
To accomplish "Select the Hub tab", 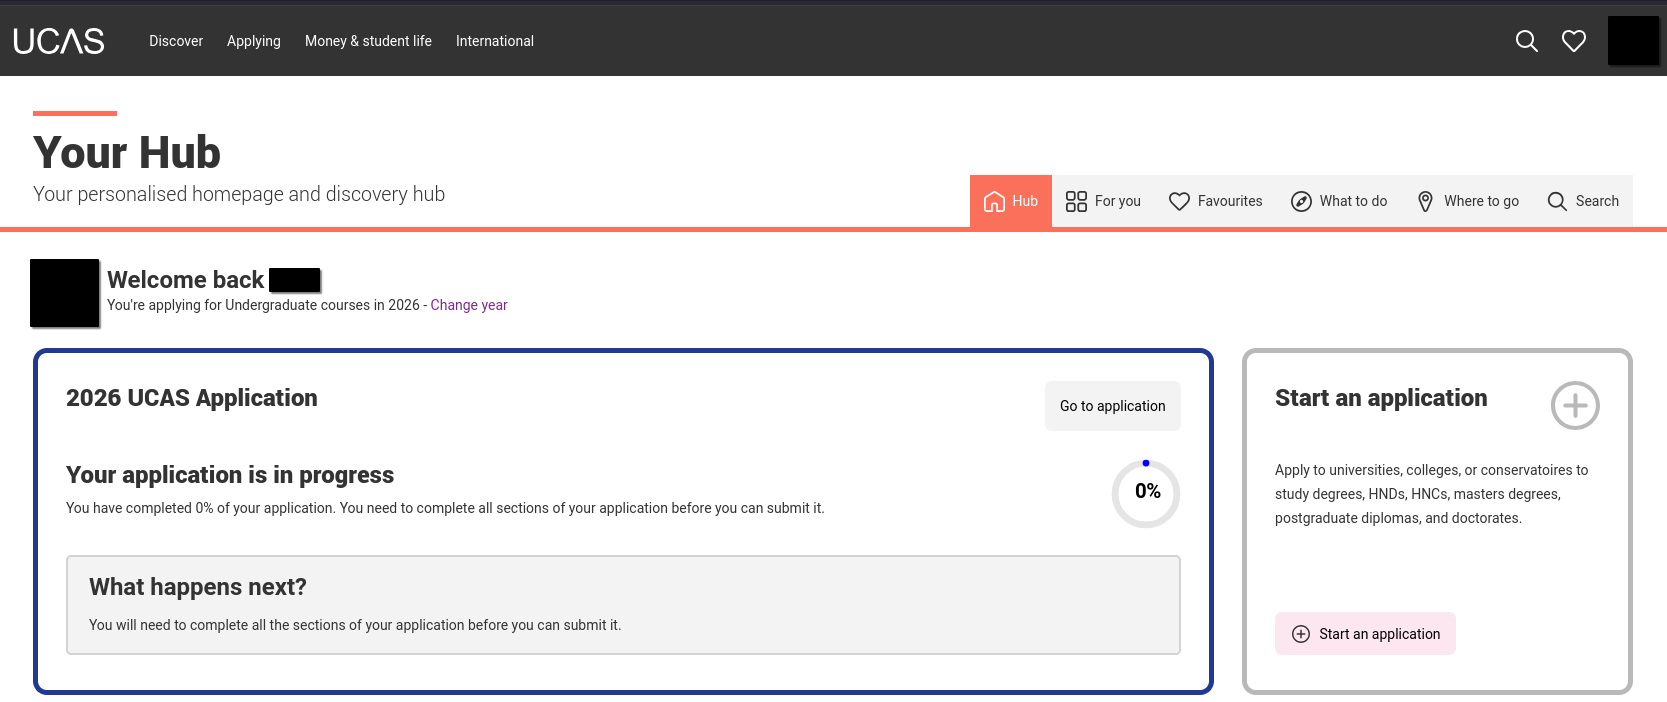I will (x=1010, y=201).
